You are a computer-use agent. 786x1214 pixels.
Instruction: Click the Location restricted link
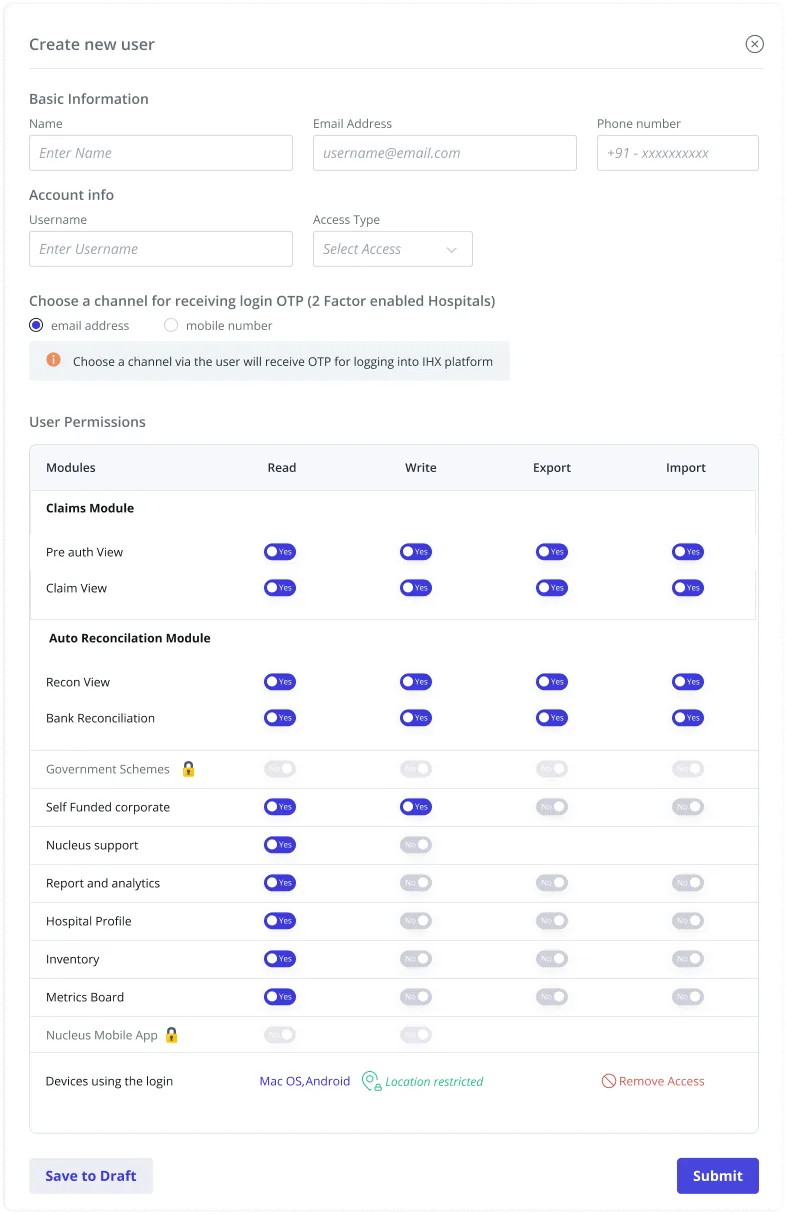tap(434, 1082)
